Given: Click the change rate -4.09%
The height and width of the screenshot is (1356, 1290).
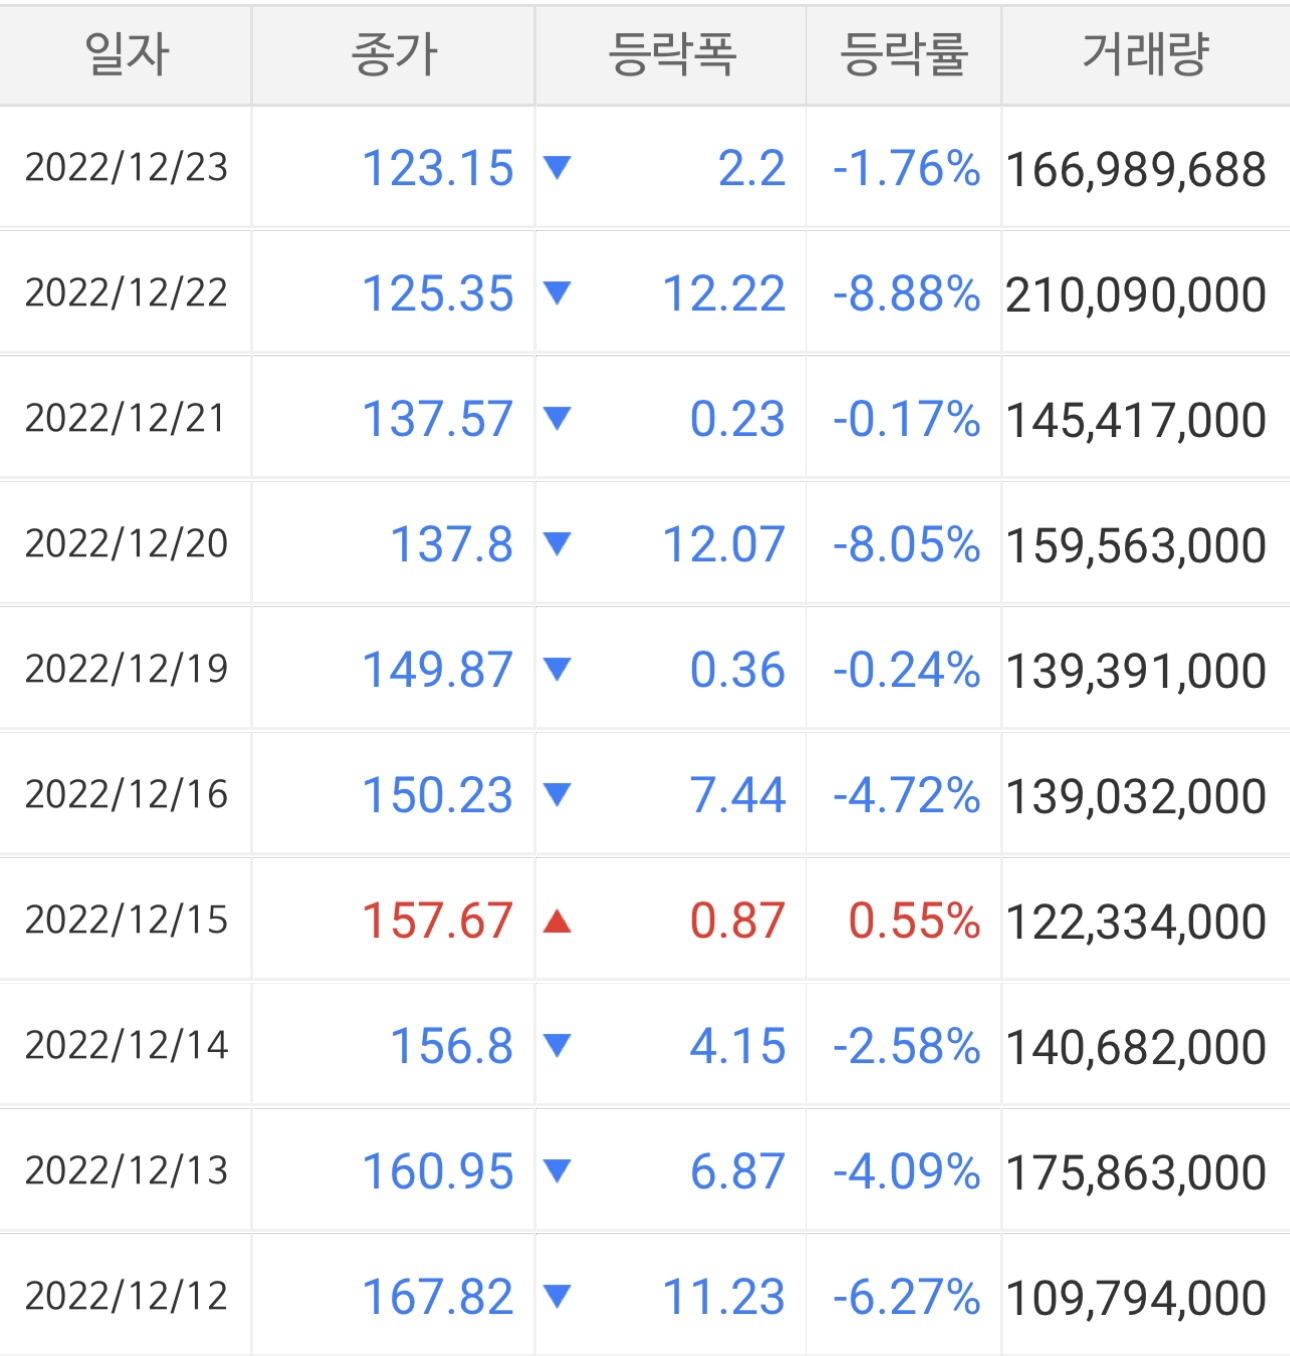Looking at the screenshot, I should [906, 1172].
